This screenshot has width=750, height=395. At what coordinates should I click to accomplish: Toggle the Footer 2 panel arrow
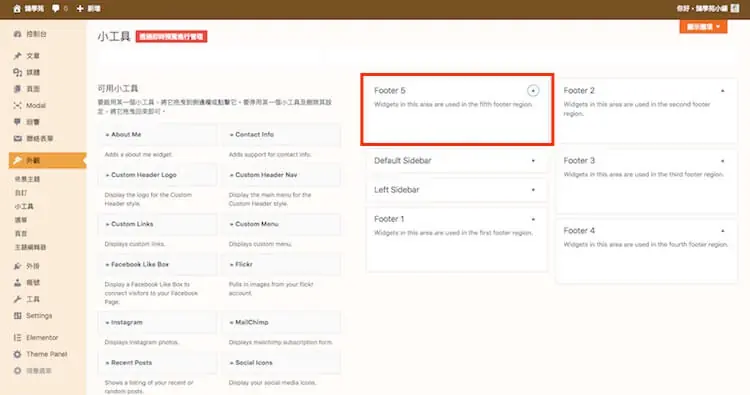tap(723, 90)
